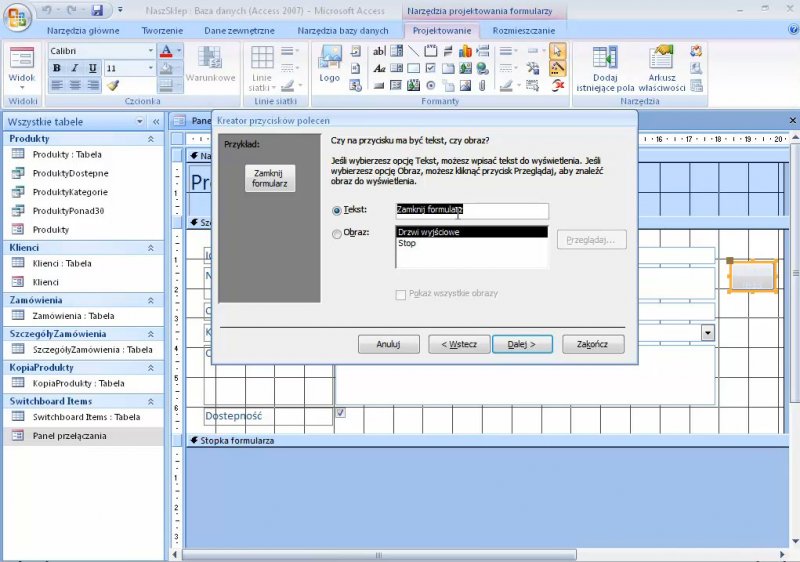Click the Office button logo
Viewport: 800px width, 562px height.
coord(19,17)
